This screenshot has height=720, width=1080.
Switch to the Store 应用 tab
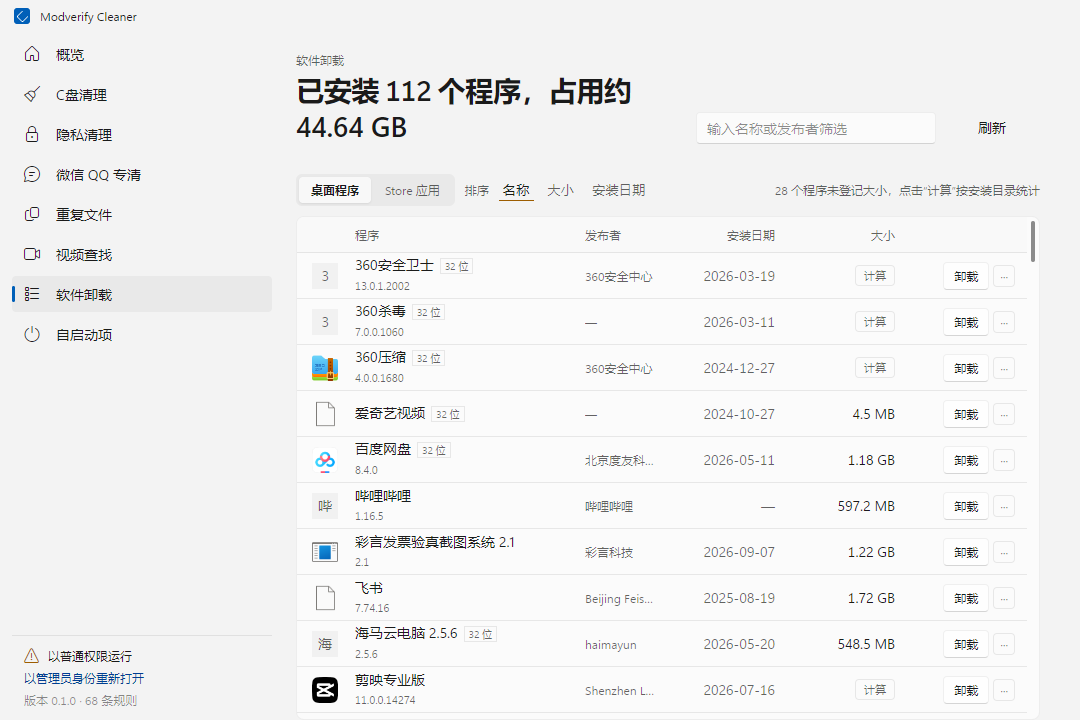point(412,190)
